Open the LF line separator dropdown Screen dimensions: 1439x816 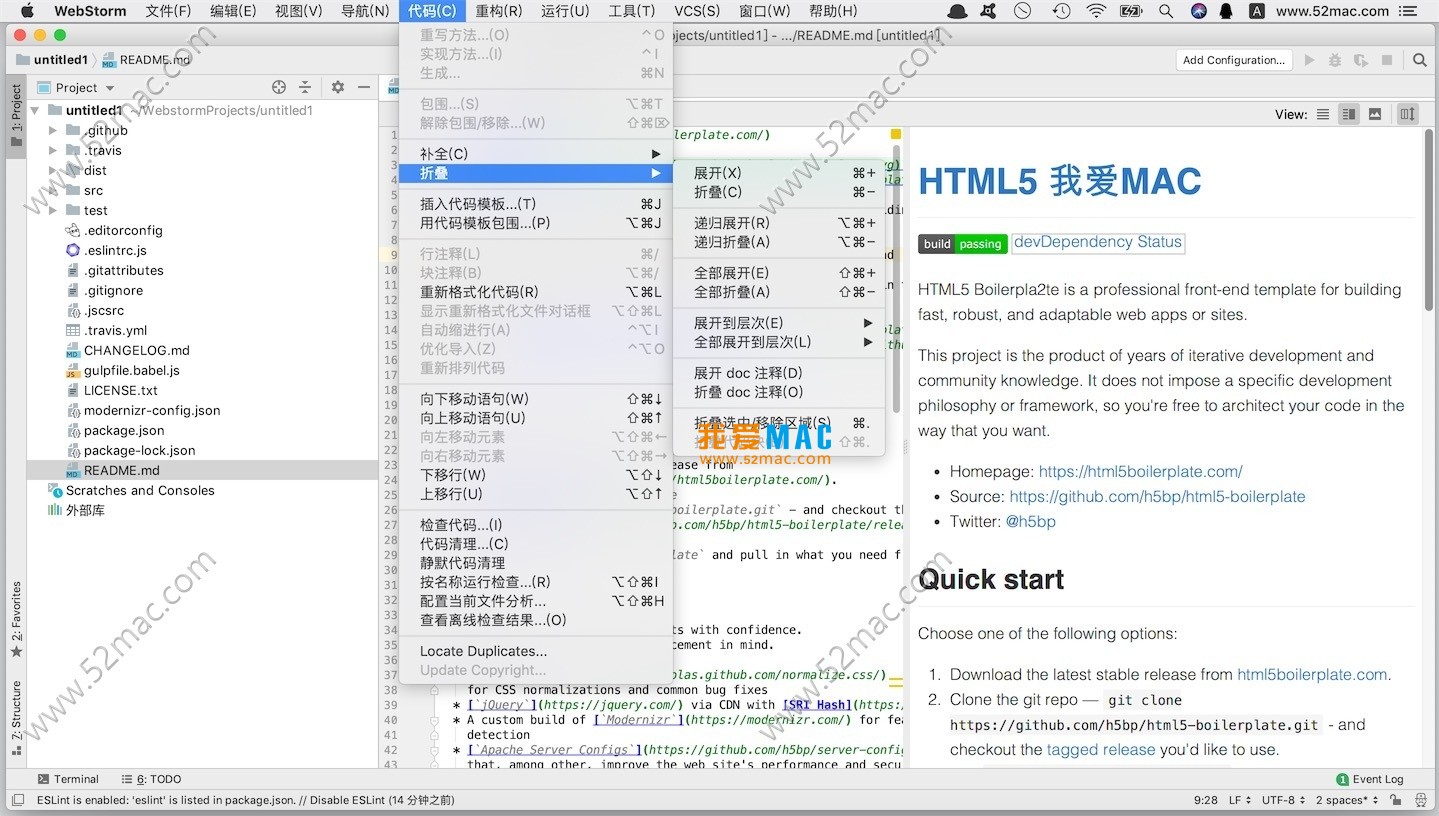tap(1239, 800)
